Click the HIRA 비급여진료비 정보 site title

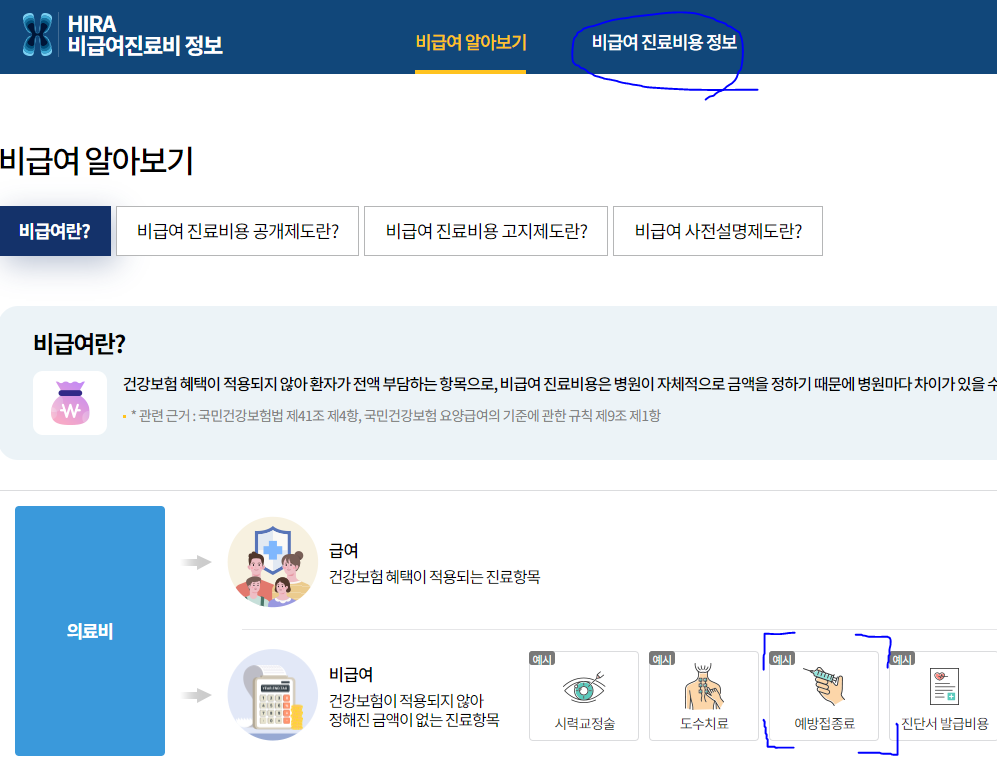point(145,35)
